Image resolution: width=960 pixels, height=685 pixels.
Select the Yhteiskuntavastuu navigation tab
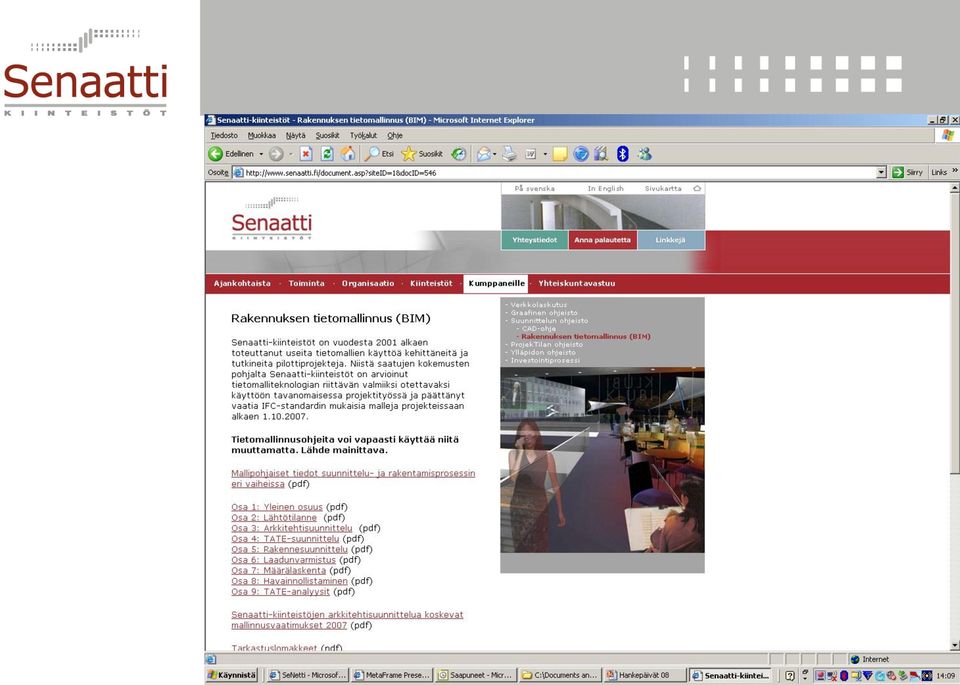[x=577, y=283]
